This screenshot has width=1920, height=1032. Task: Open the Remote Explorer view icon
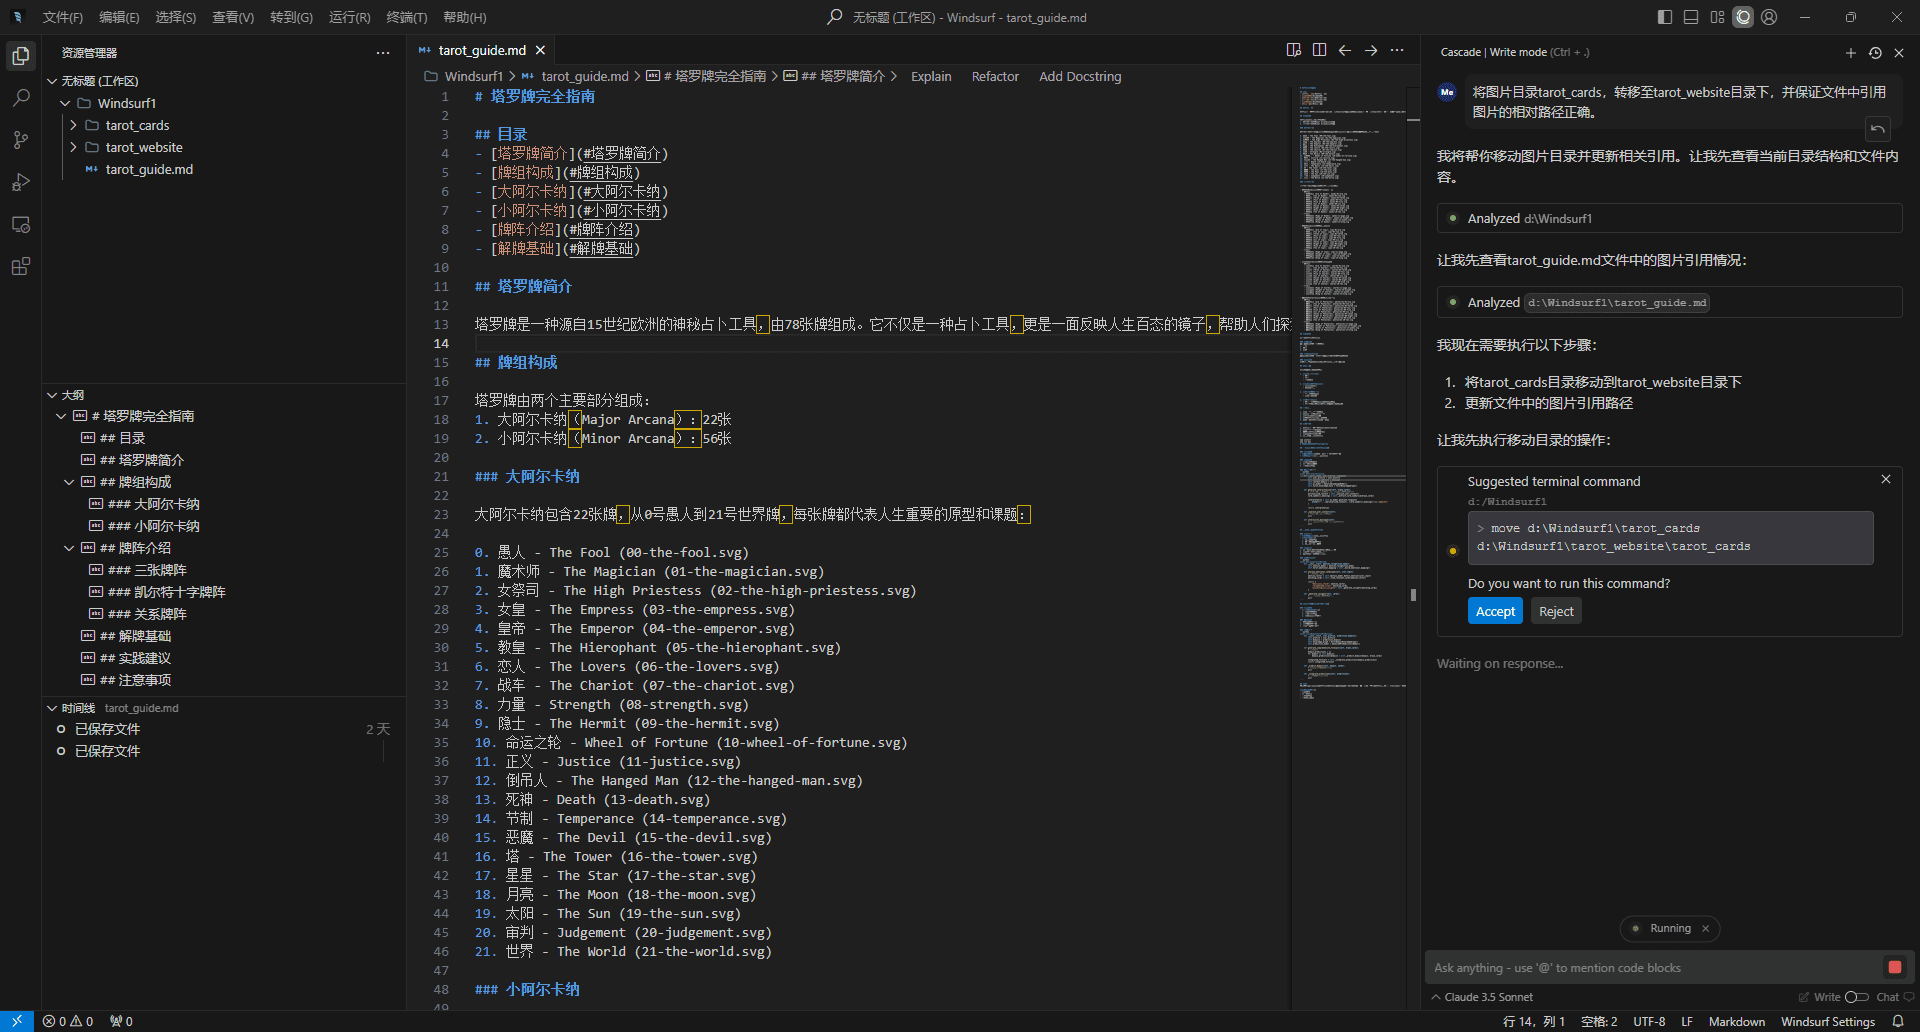(x=20, y=224)
